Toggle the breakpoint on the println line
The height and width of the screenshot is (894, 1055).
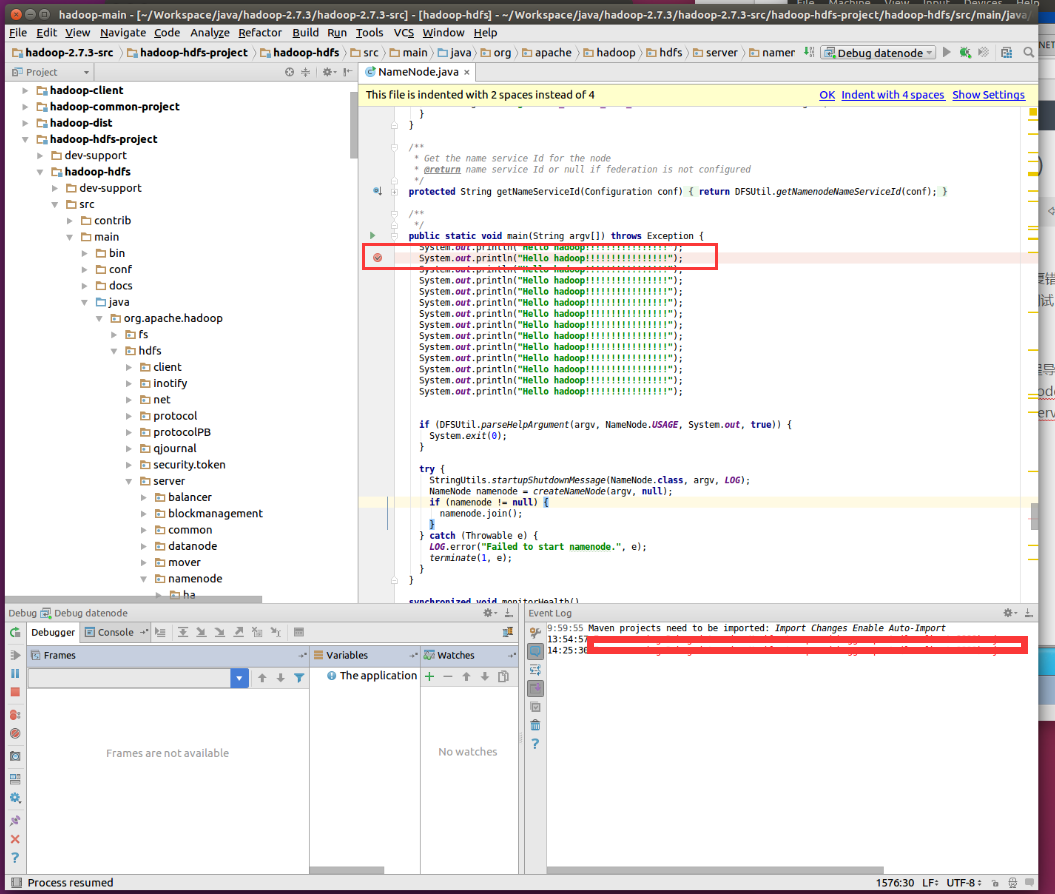pos(377,258)
